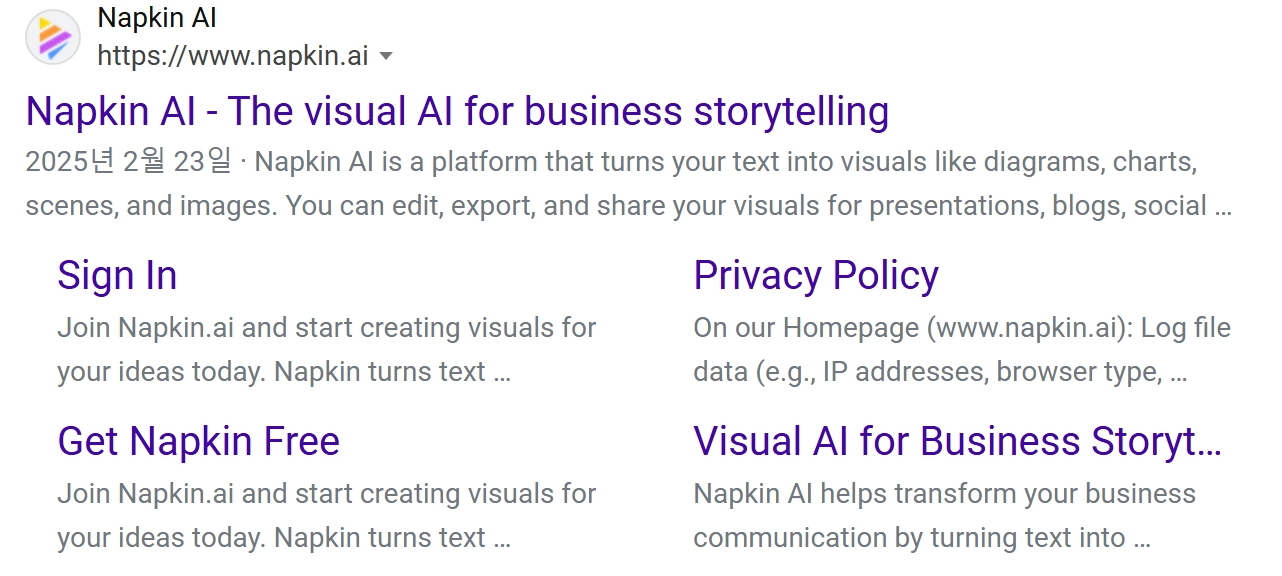Image resolution: width=1282 pixels, height=576 pixels.
Task: Select the Get Napkin Free sitelink
Action: tap(199, 441)
